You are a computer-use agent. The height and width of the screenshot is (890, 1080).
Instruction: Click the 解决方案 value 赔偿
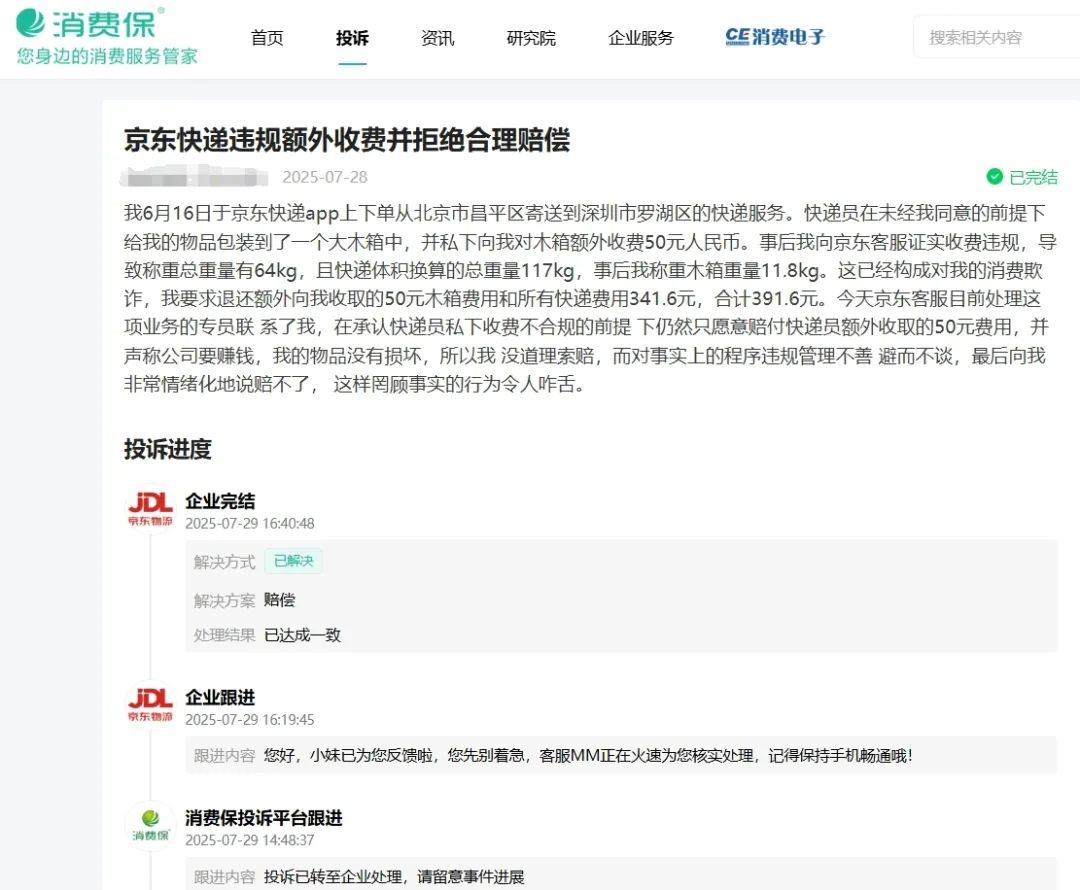280,599
